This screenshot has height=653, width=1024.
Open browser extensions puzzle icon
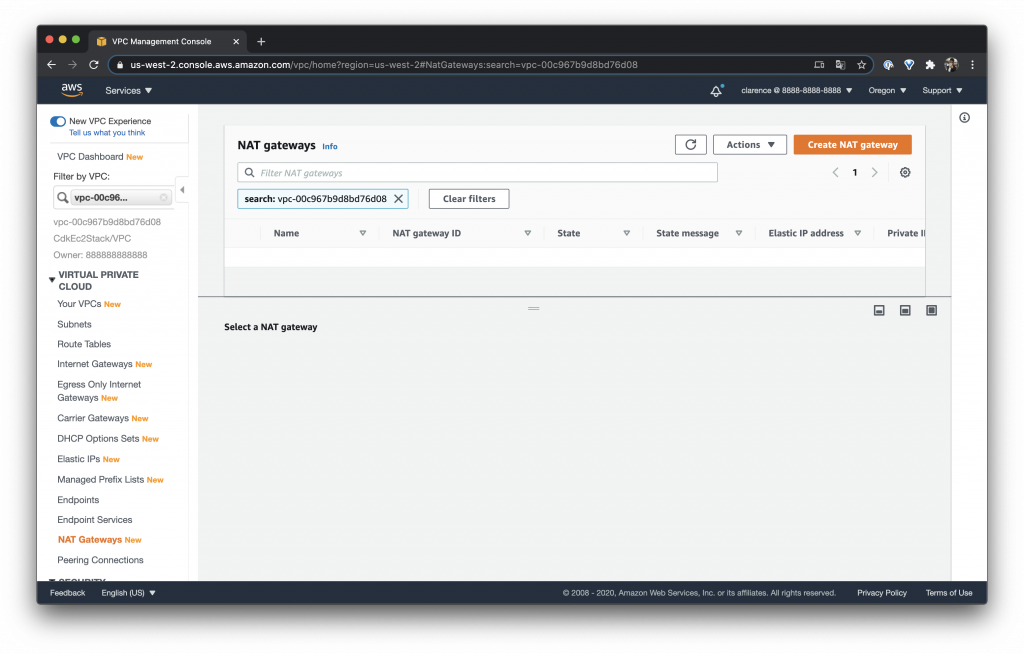(930, 65)
